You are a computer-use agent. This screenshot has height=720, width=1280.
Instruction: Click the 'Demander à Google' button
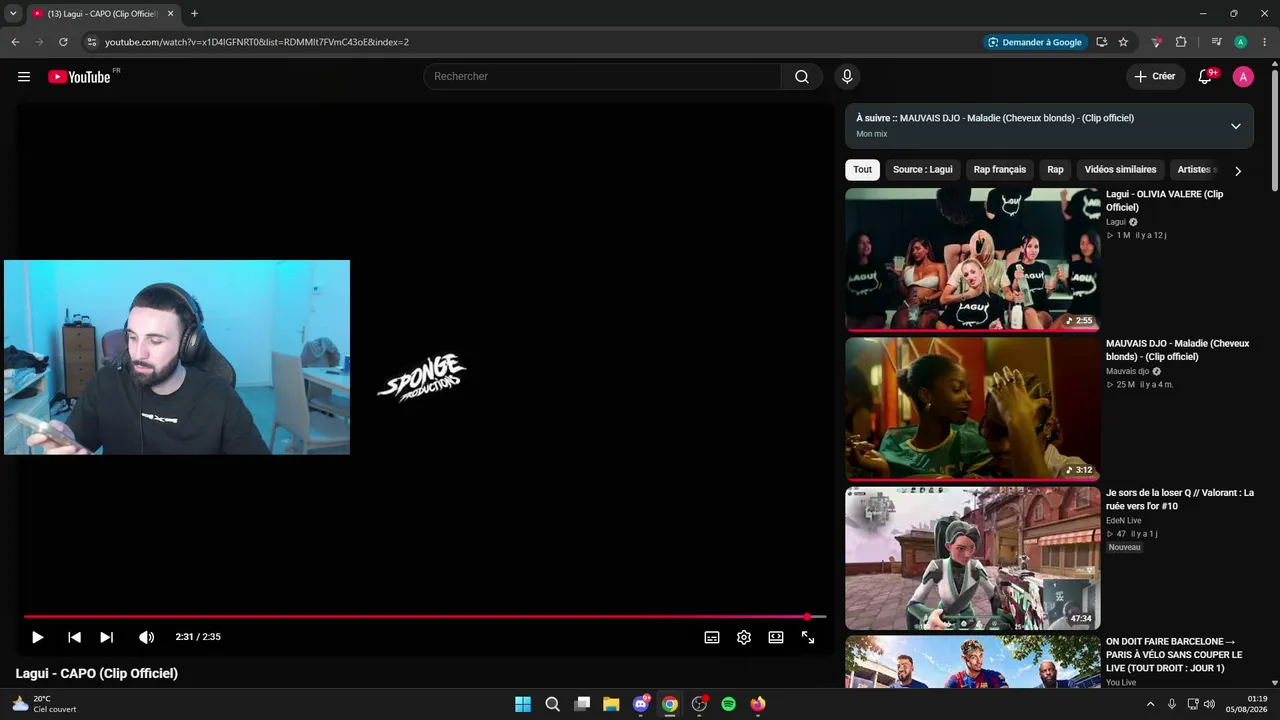[1035, 42]
